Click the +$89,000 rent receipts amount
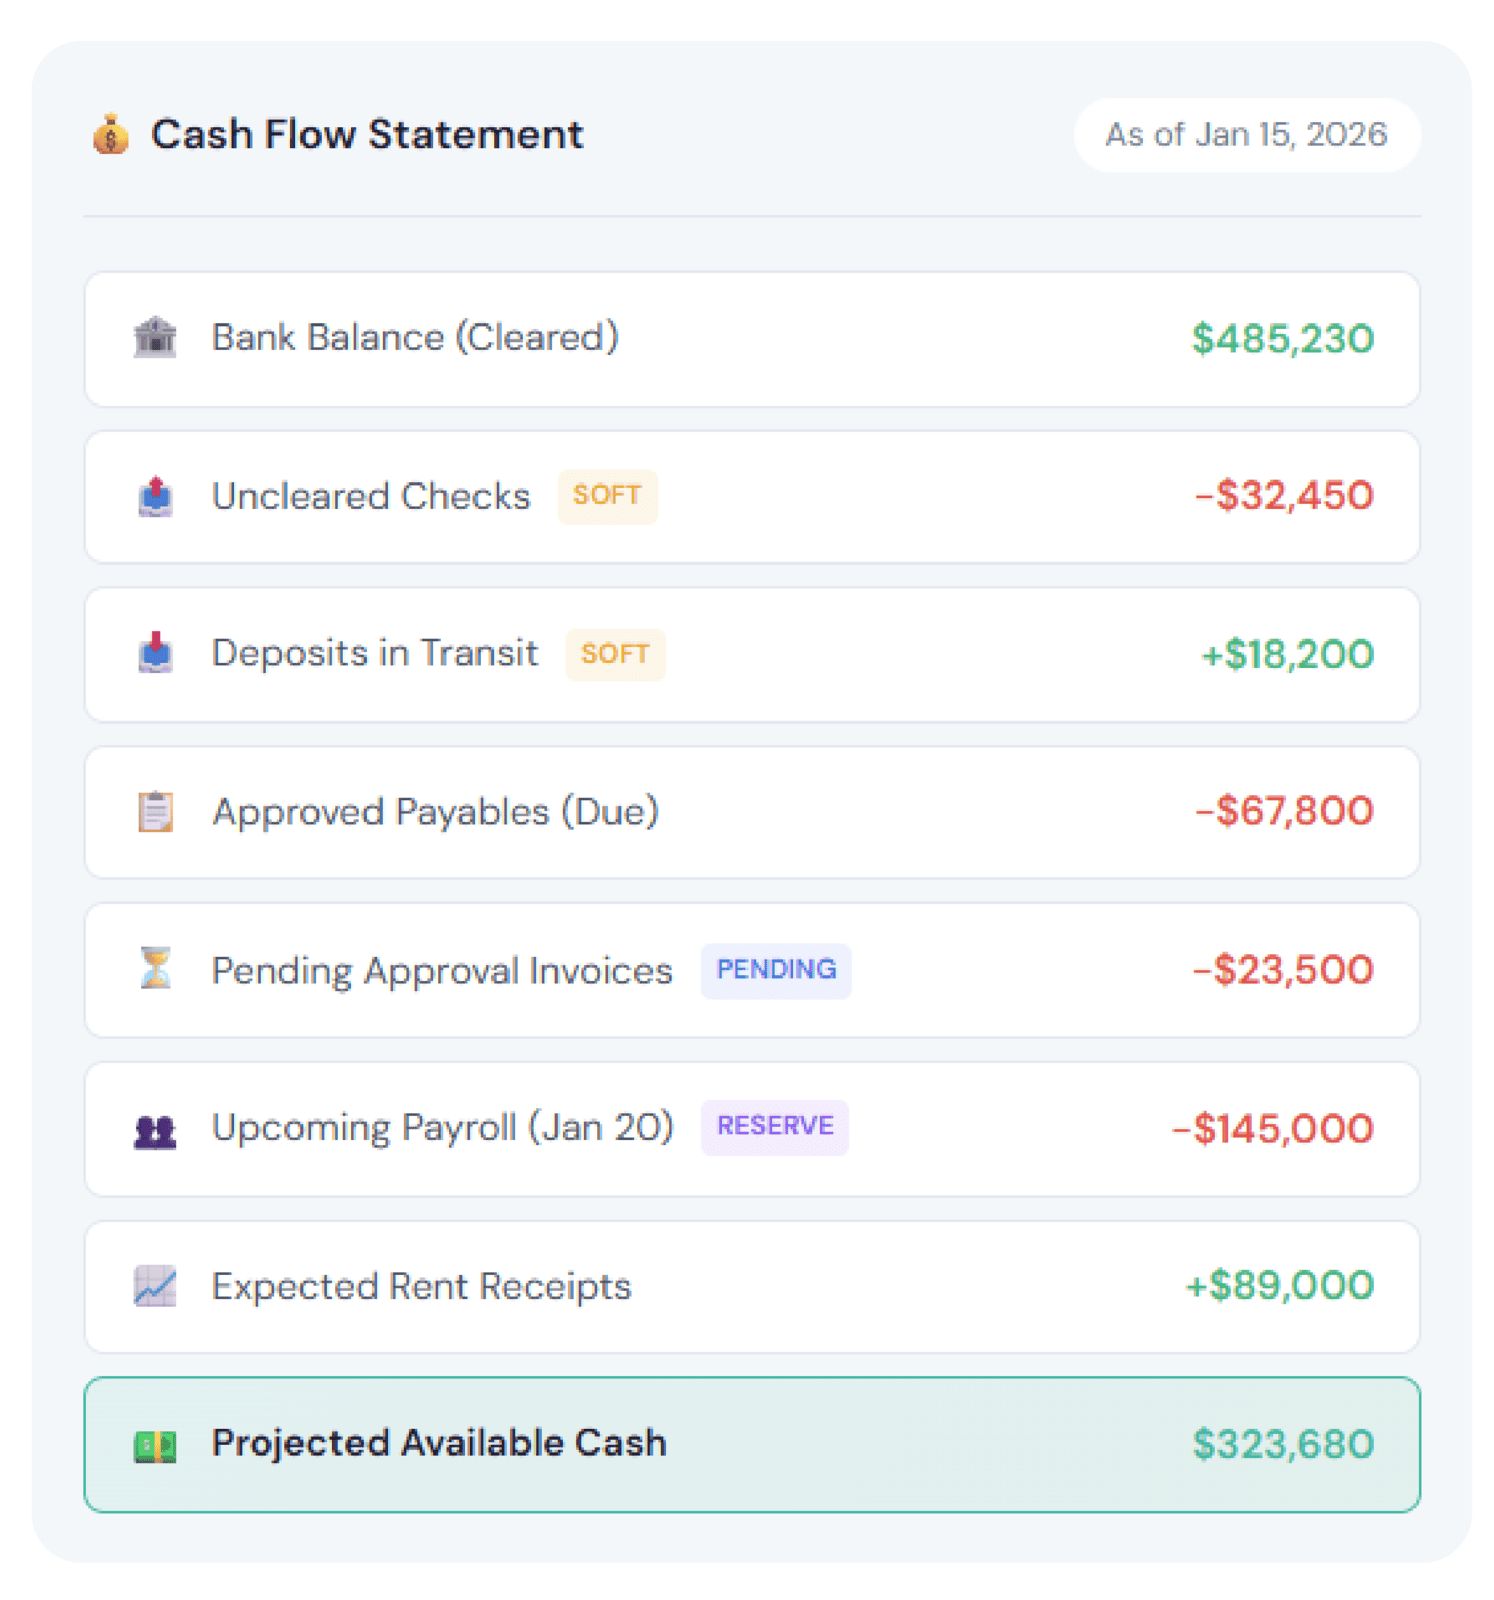The width and height of the screenshot is (1494, 1600). [1279, 1286]
